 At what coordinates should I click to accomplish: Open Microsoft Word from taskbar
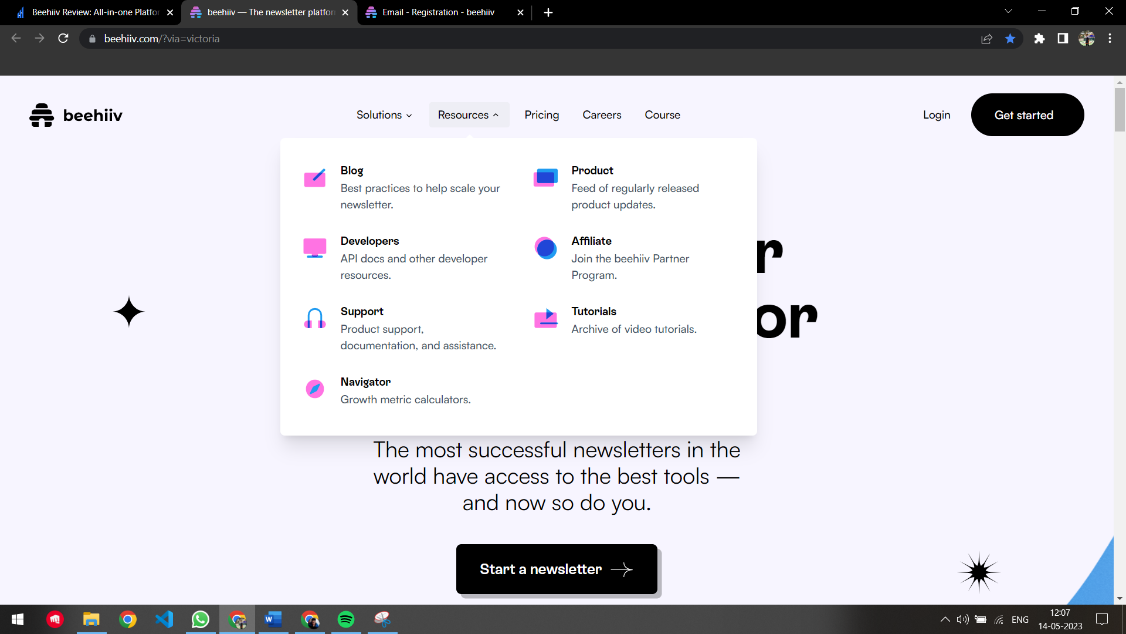tap(274, 619)
